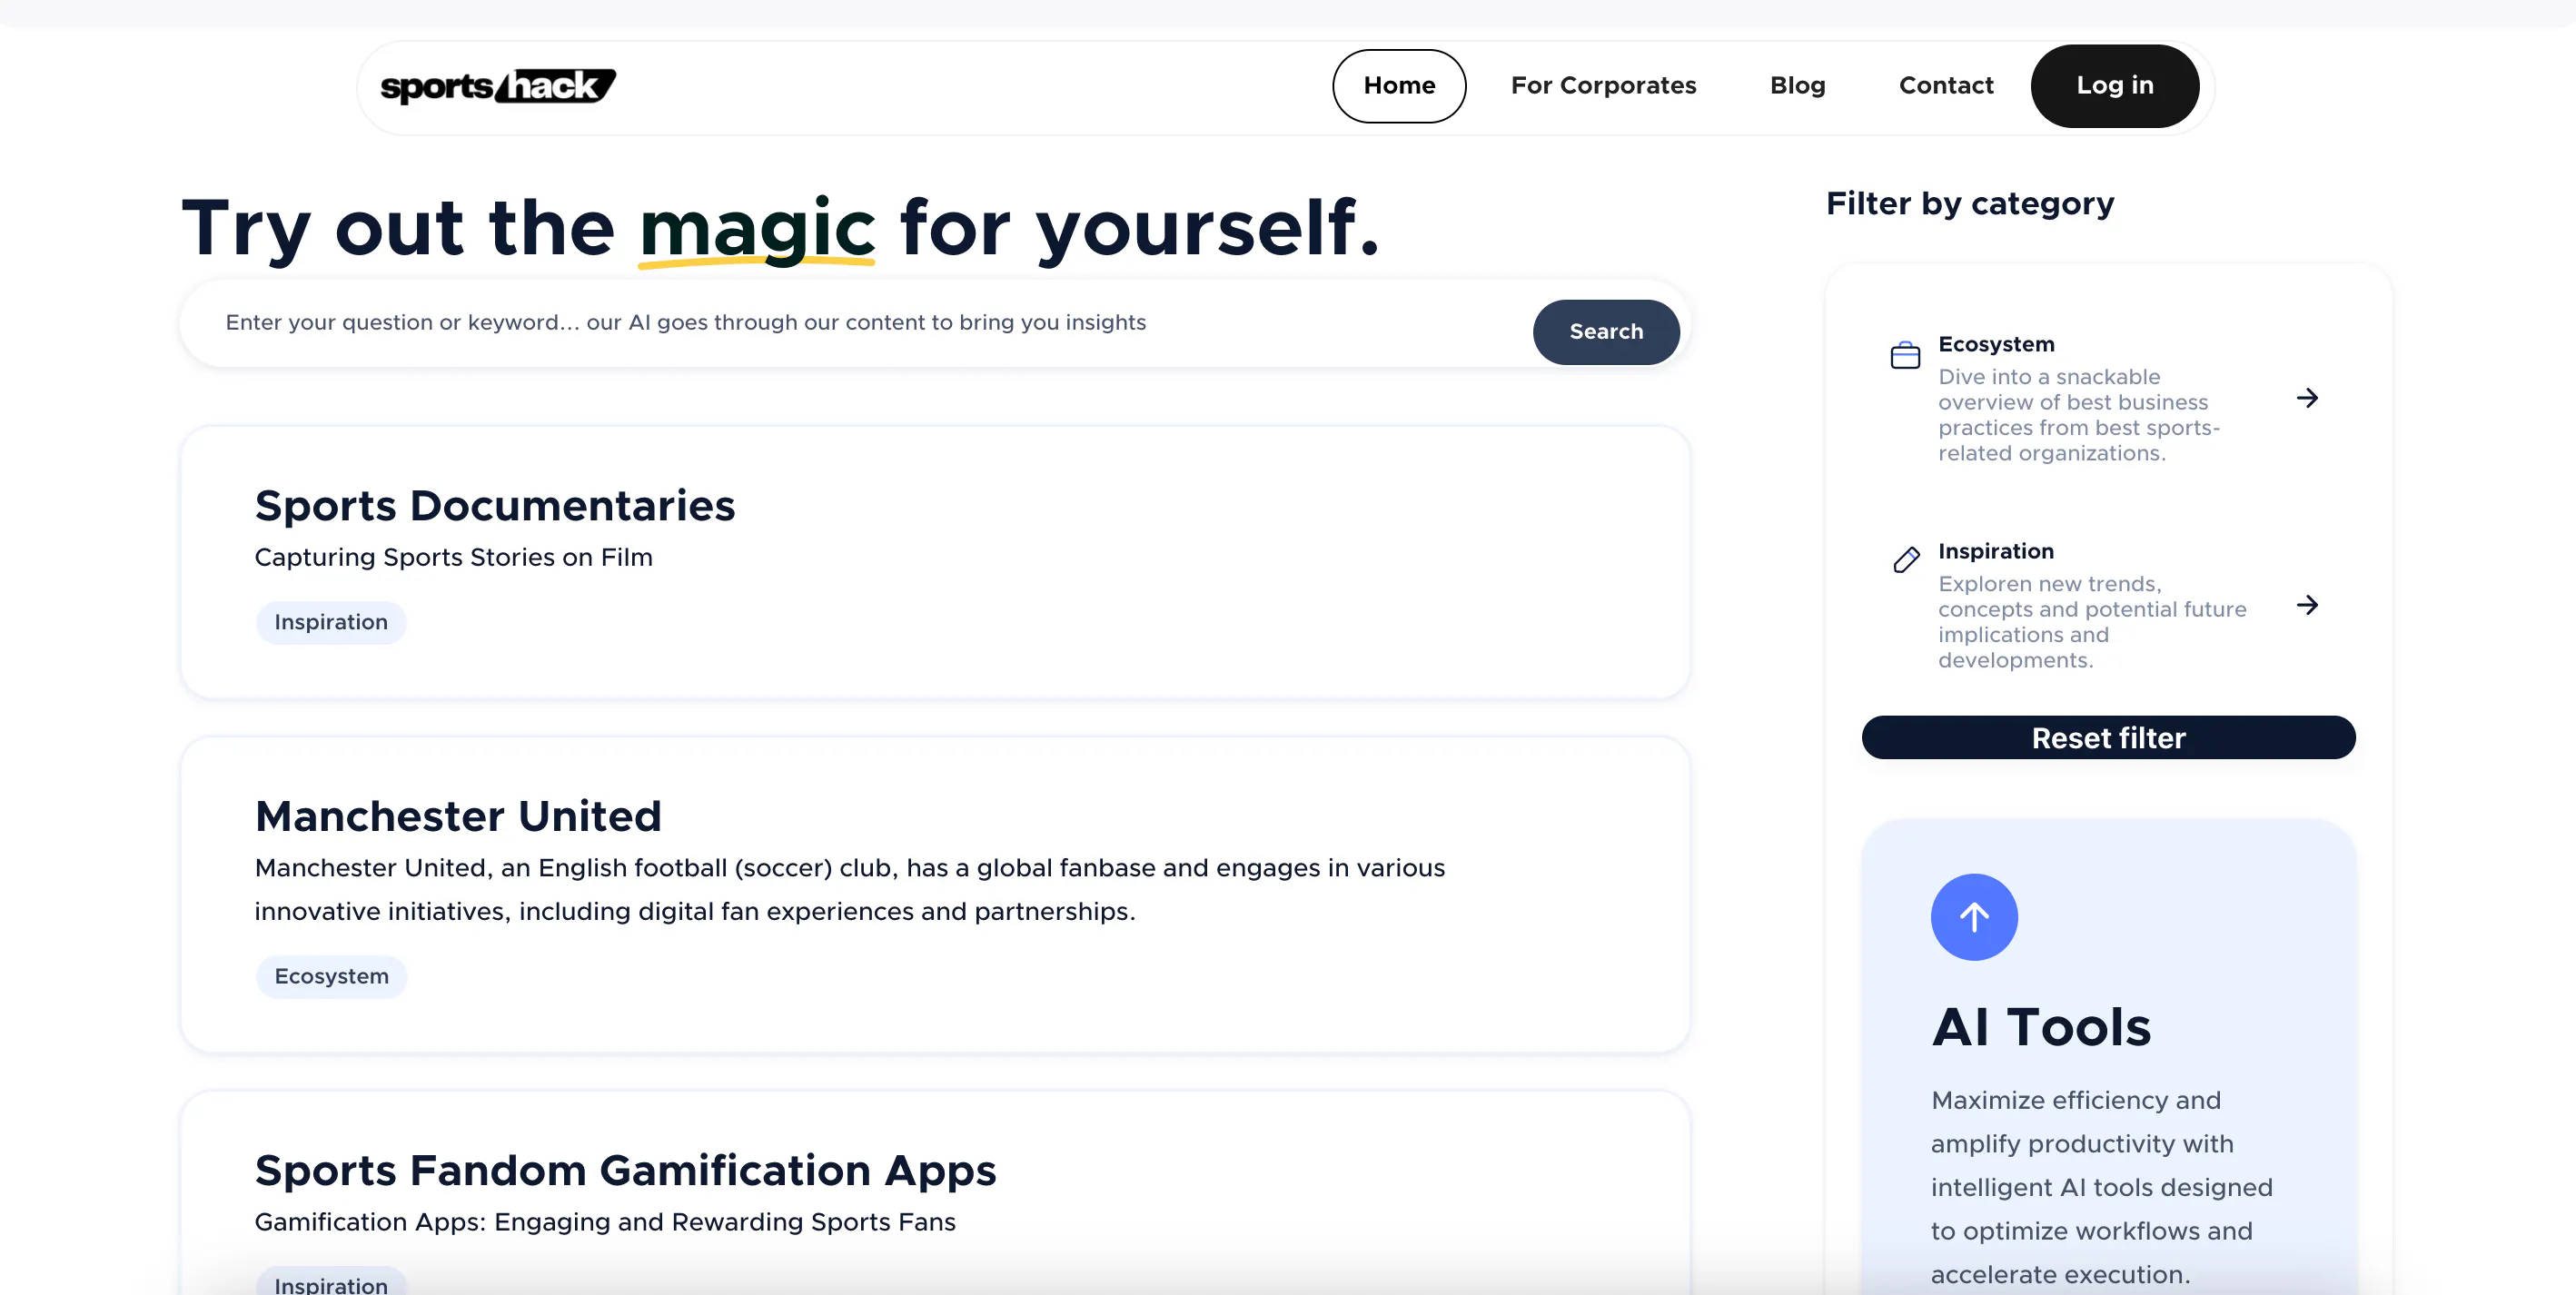Click 'Dive into a snackable overview' description

tap(2079, 415)
